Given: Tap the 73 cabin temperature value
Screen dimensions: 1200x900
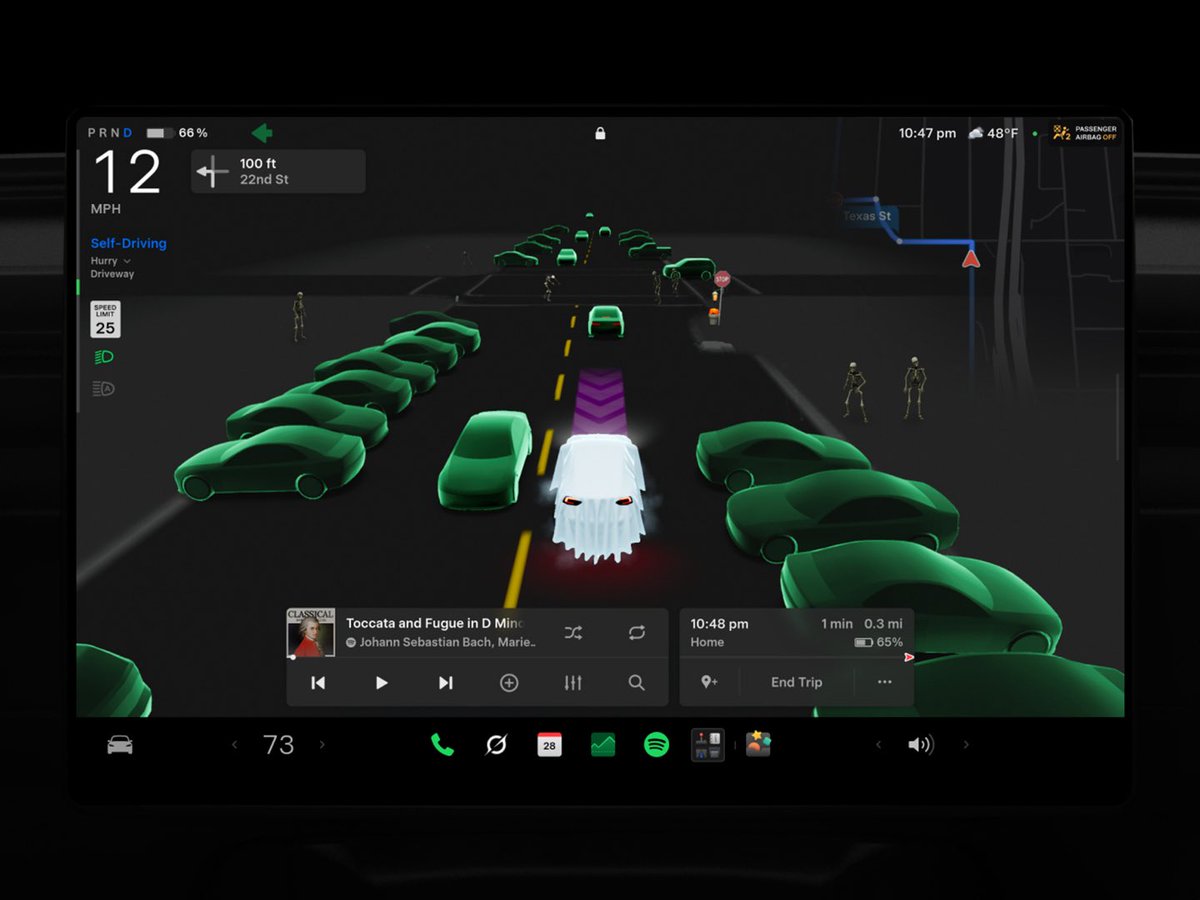Looking at the screenshot, I should (x=279, y=745).
